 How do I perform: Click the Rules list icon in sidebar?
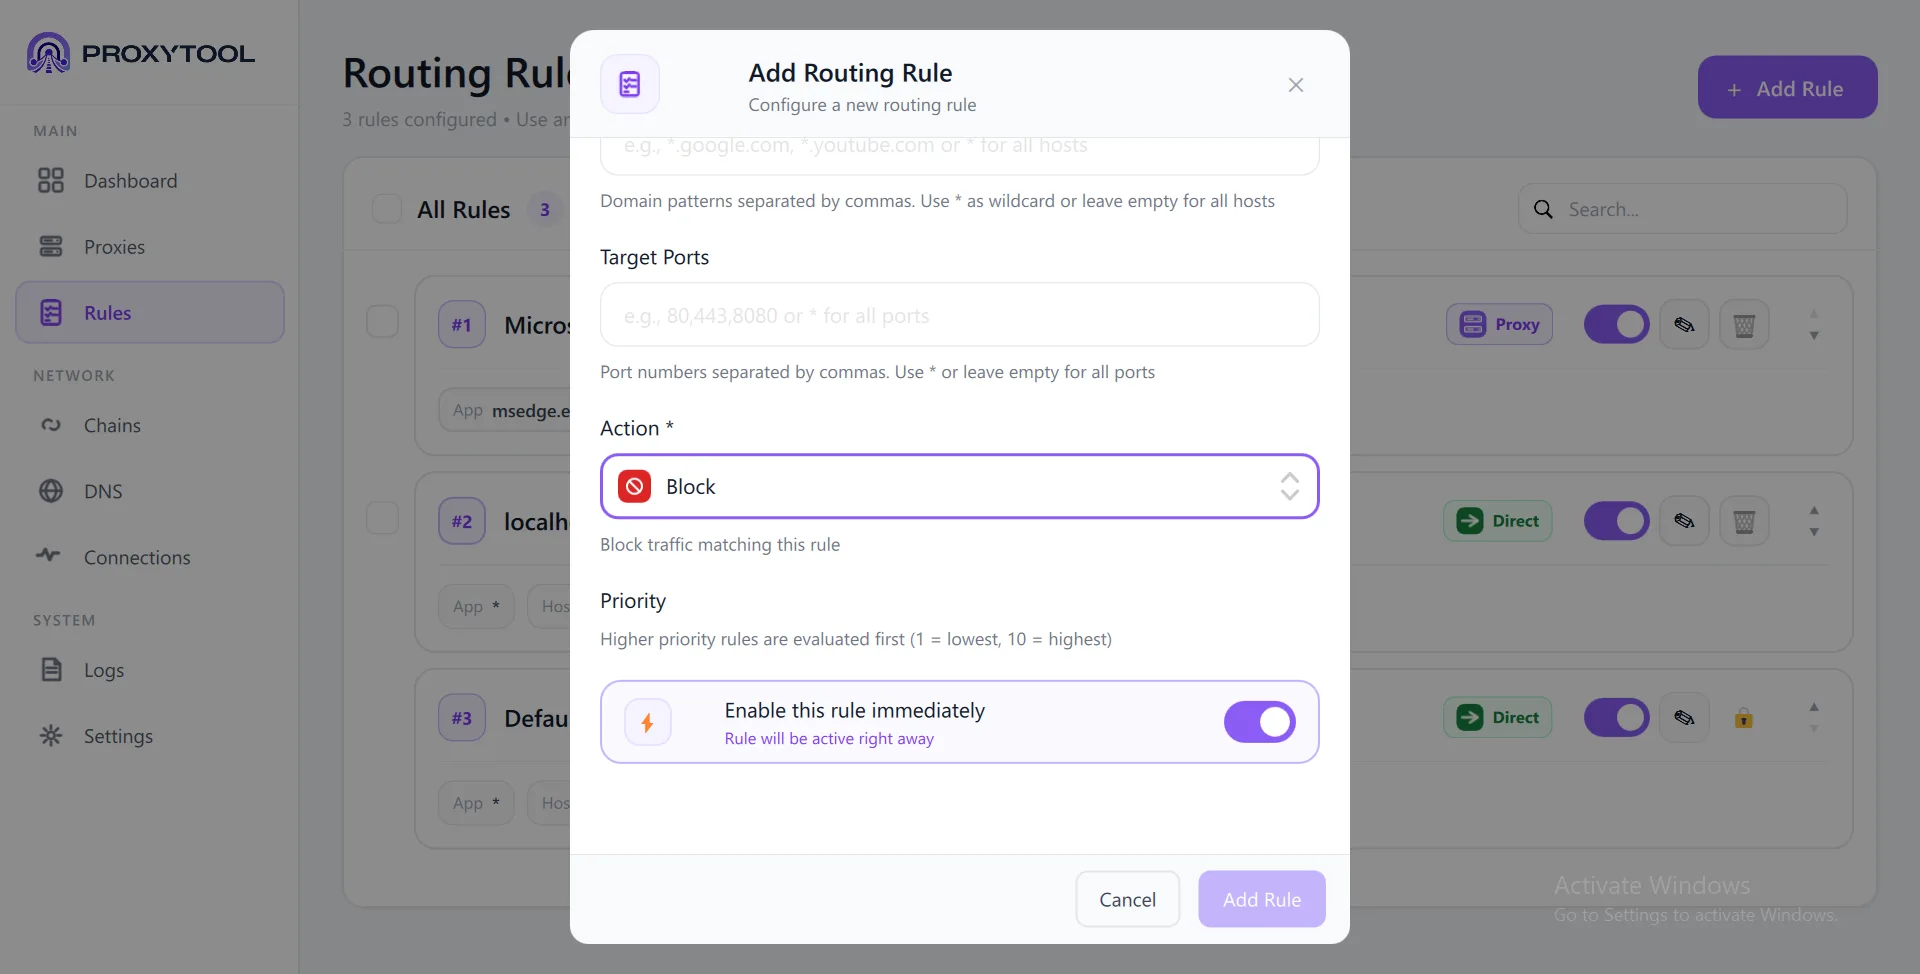tap(51, 313)
